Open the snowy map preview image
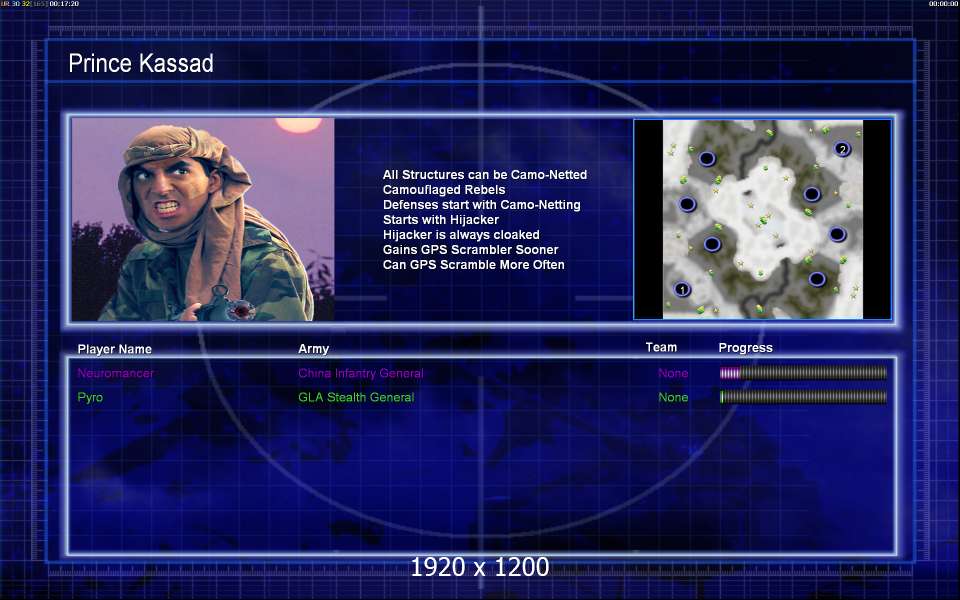The width and height of the screenshot is (960, 600). (762, 219)
